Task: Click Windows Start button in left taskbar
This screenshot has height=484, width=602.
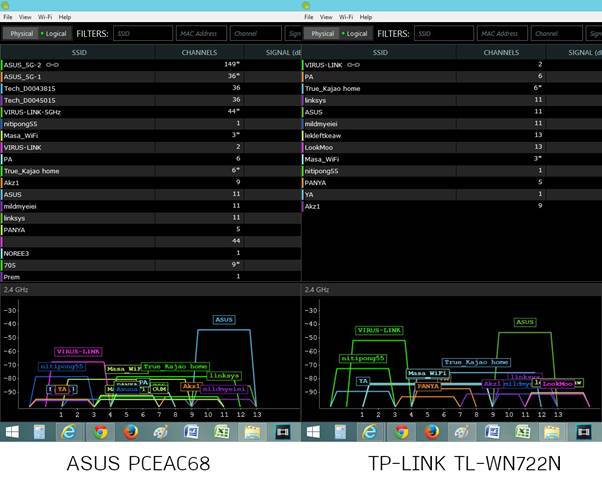Action: pyautogui.click(x=12, y=432)
